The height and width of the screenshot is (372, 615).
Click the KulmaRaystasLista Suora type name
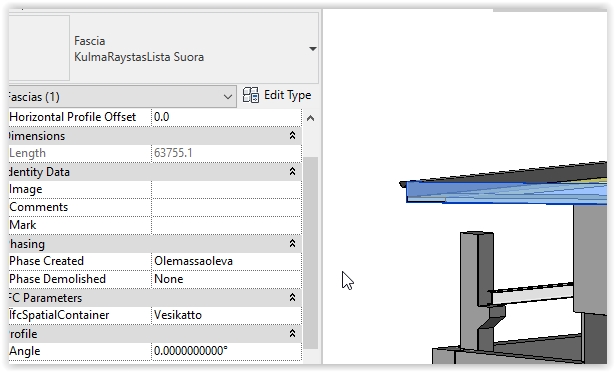139,57
